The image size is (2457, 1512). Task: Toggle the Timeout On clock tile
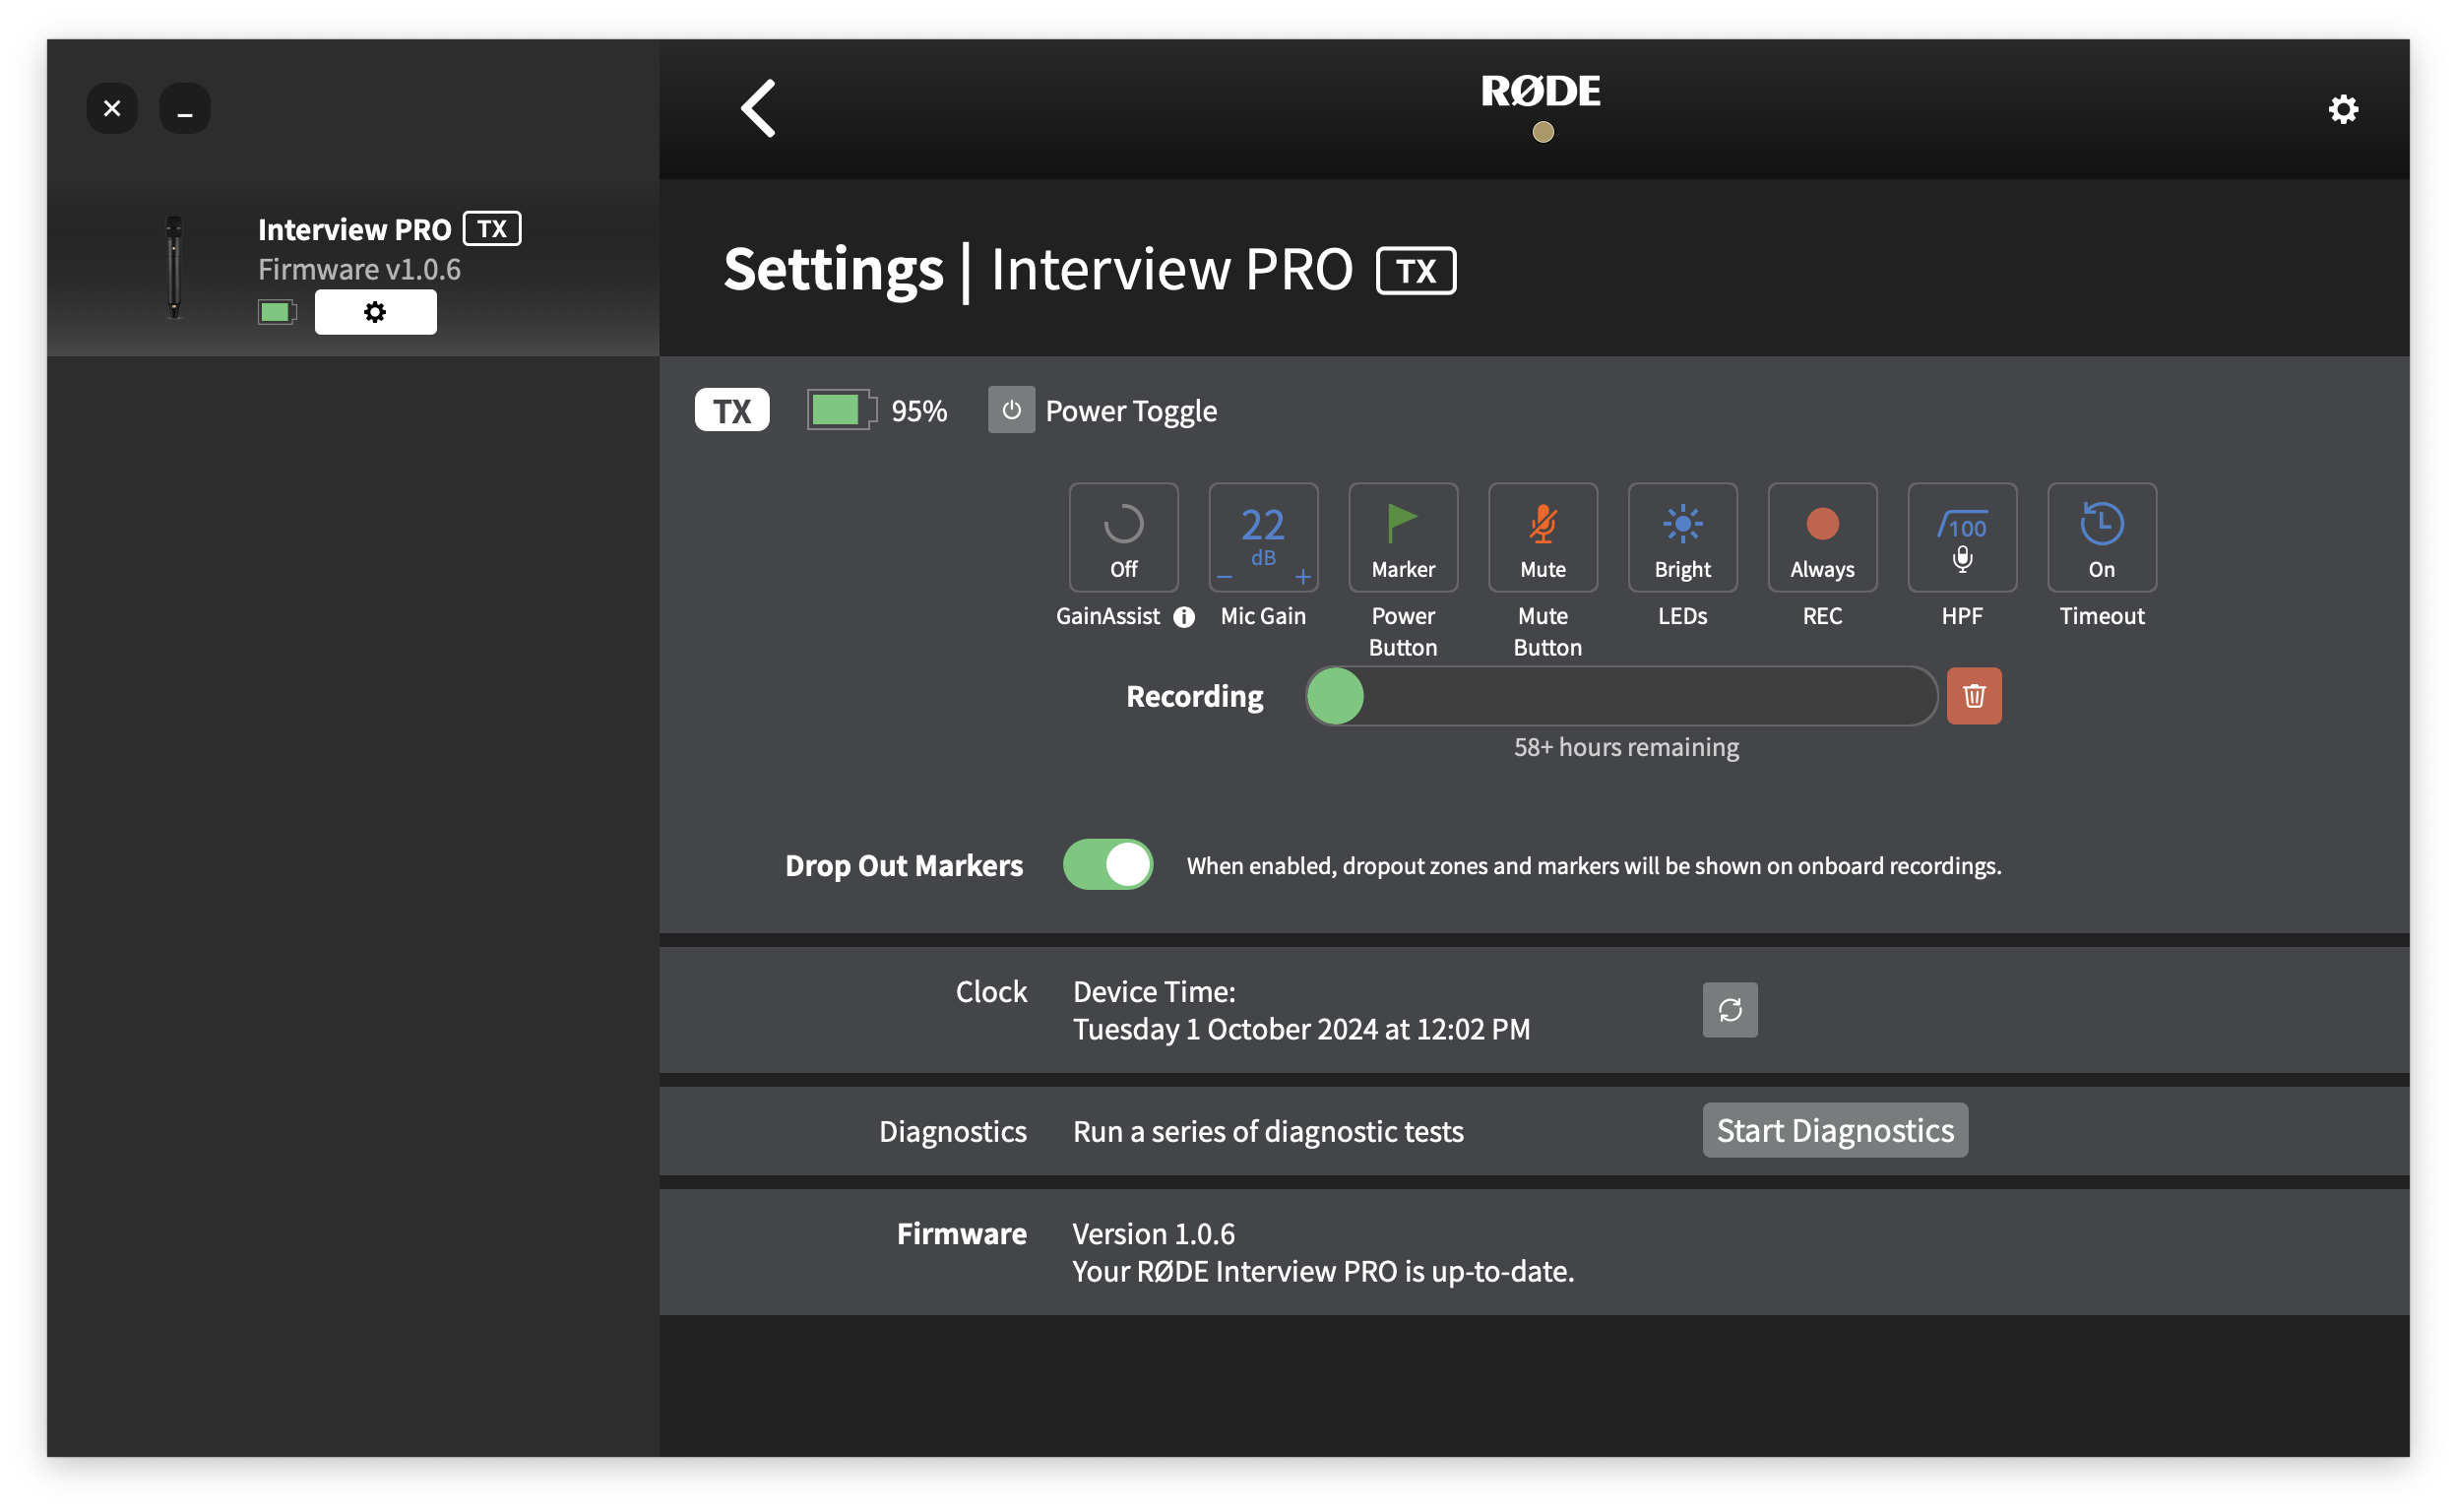(x=2101, y=537)
